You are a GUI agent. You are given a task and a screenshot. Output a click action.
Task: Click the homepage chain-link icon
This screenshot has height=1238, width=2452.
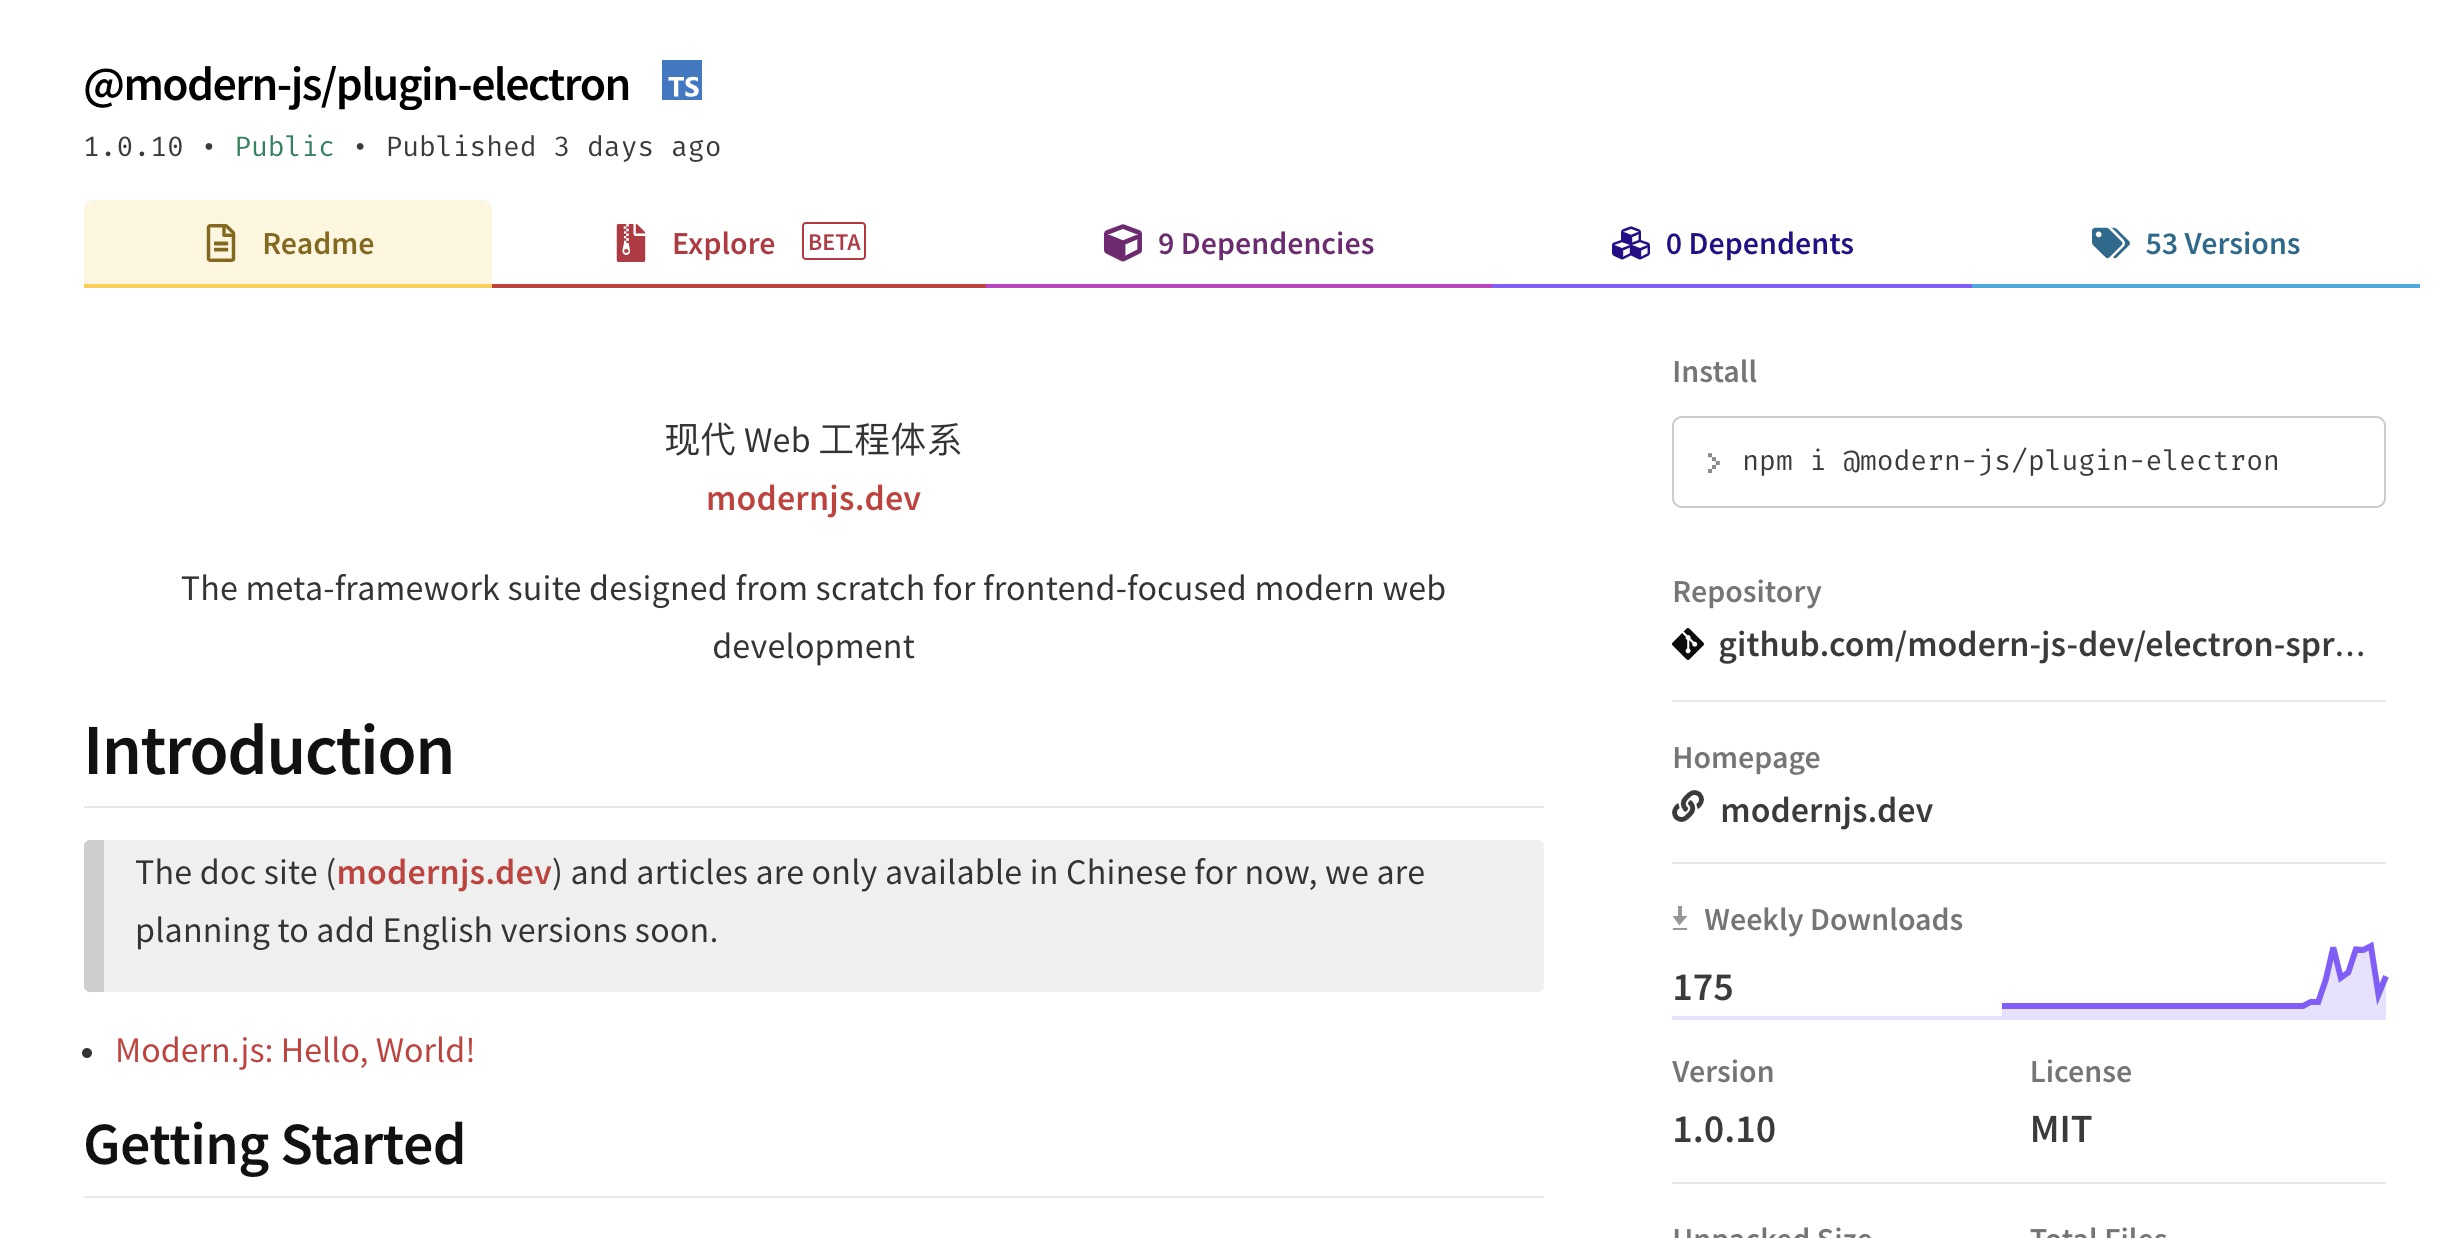tap(1688, 806)
